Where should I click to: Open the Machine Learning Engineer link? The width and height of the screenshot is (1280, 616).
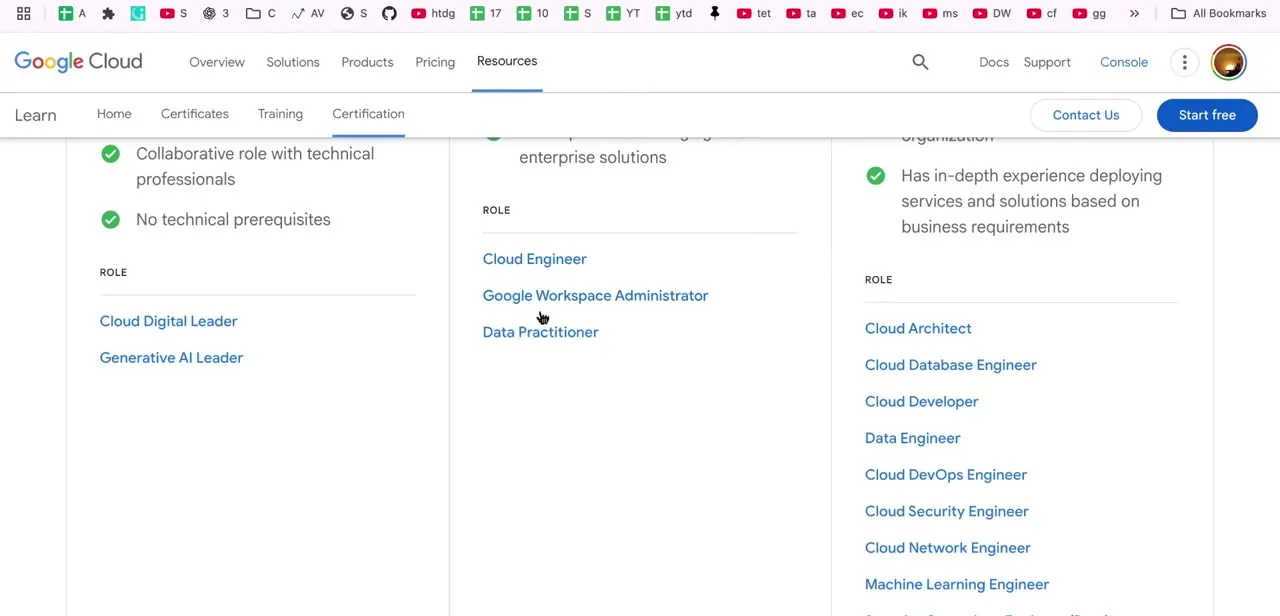(x=956, y=585)
